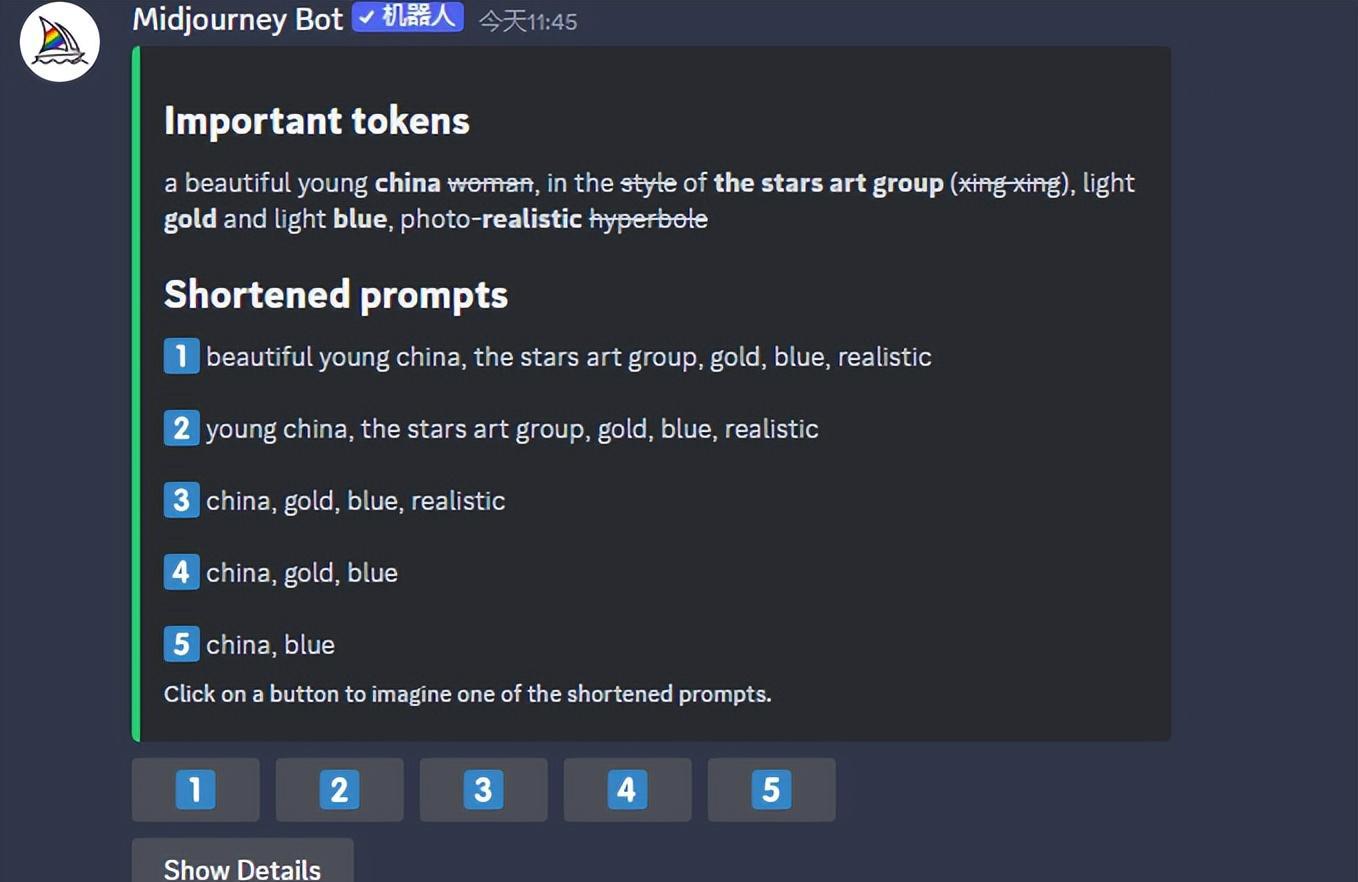The height and width of the screenshot is (882, 1358).
Task: Click the number 3 emoji in list
Action: pos(181,500)
